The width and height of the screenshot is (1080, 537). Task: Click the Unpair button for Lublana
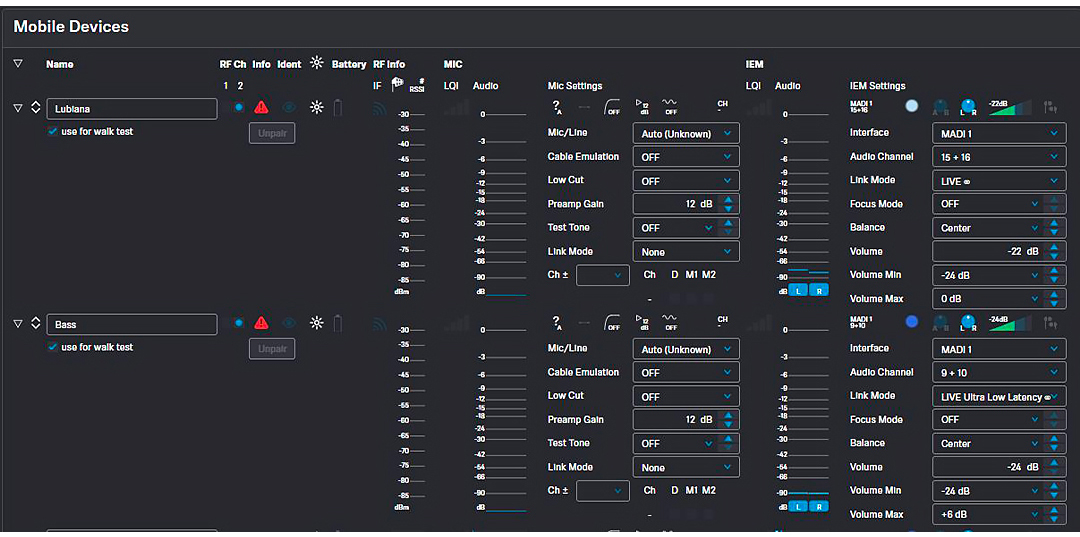point(271,133)
